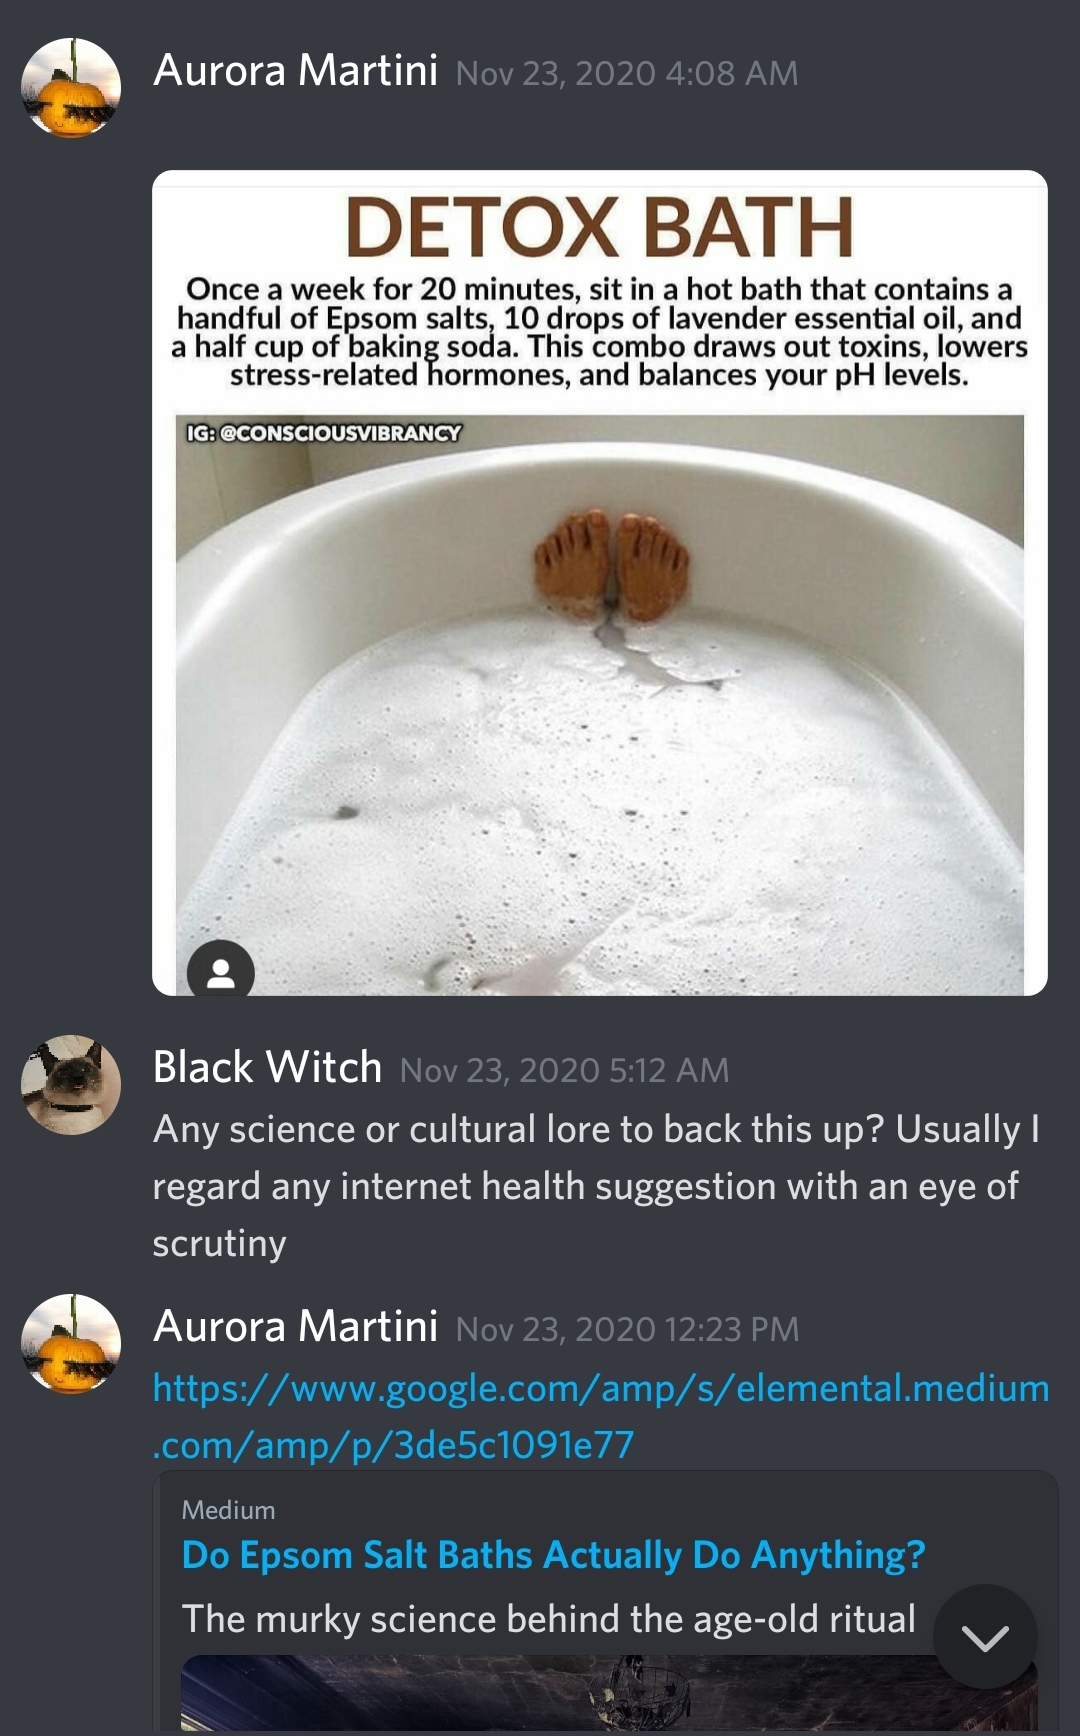Viewport: 1080px width, 1736px height.
Task: Tap the DETOX BATH heading in the image
Action: [x=600, y=227]
